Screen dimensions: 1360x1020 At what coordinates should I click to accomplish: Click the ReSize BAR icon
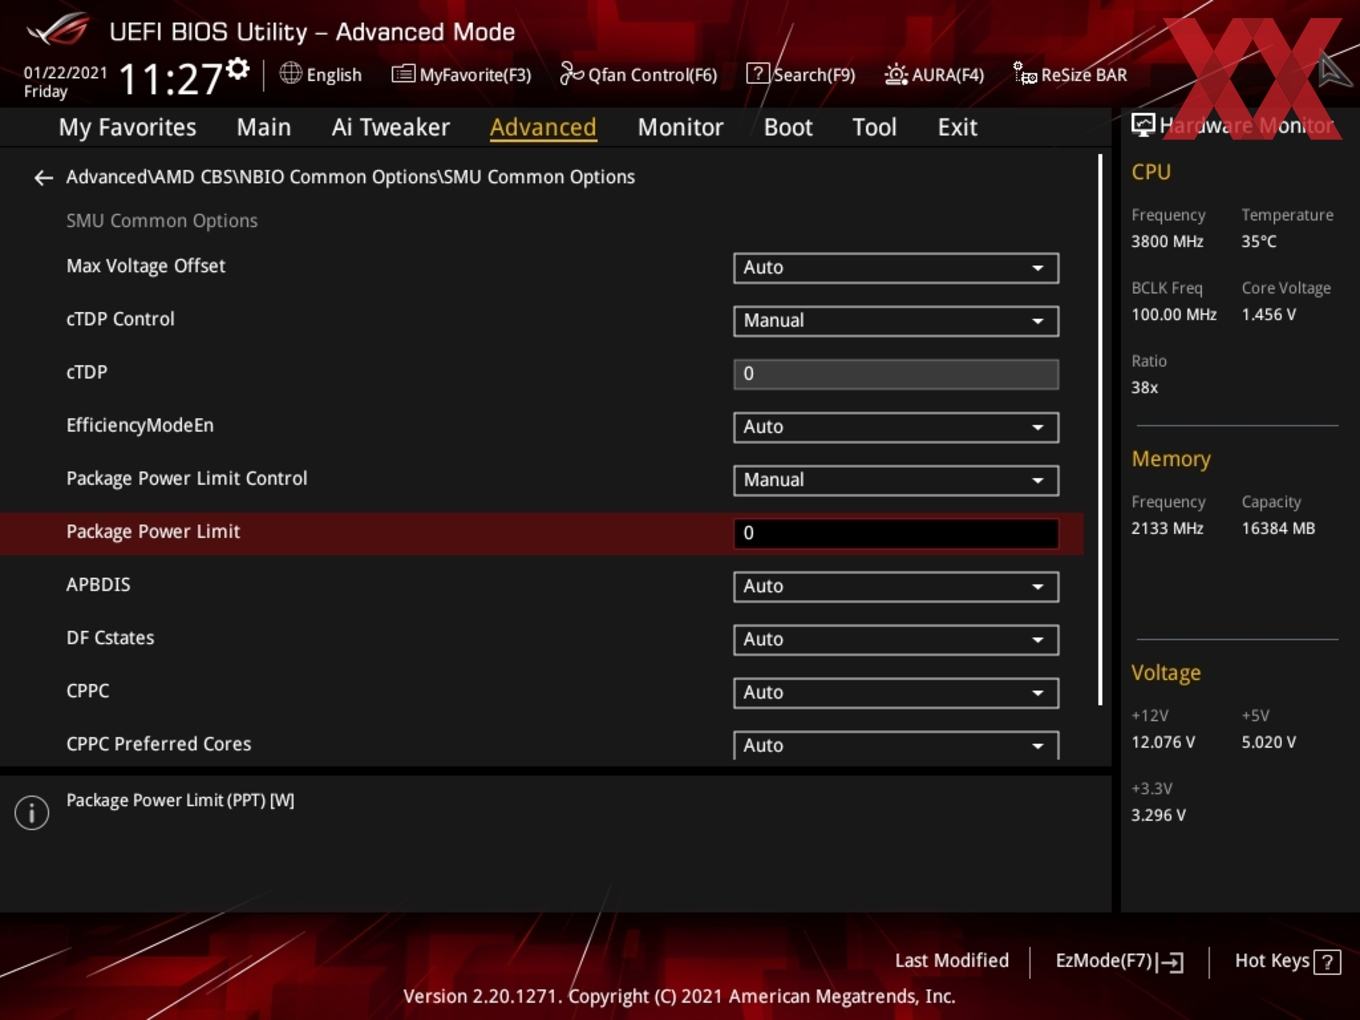pyautogui.click(x=1025, y=73)
